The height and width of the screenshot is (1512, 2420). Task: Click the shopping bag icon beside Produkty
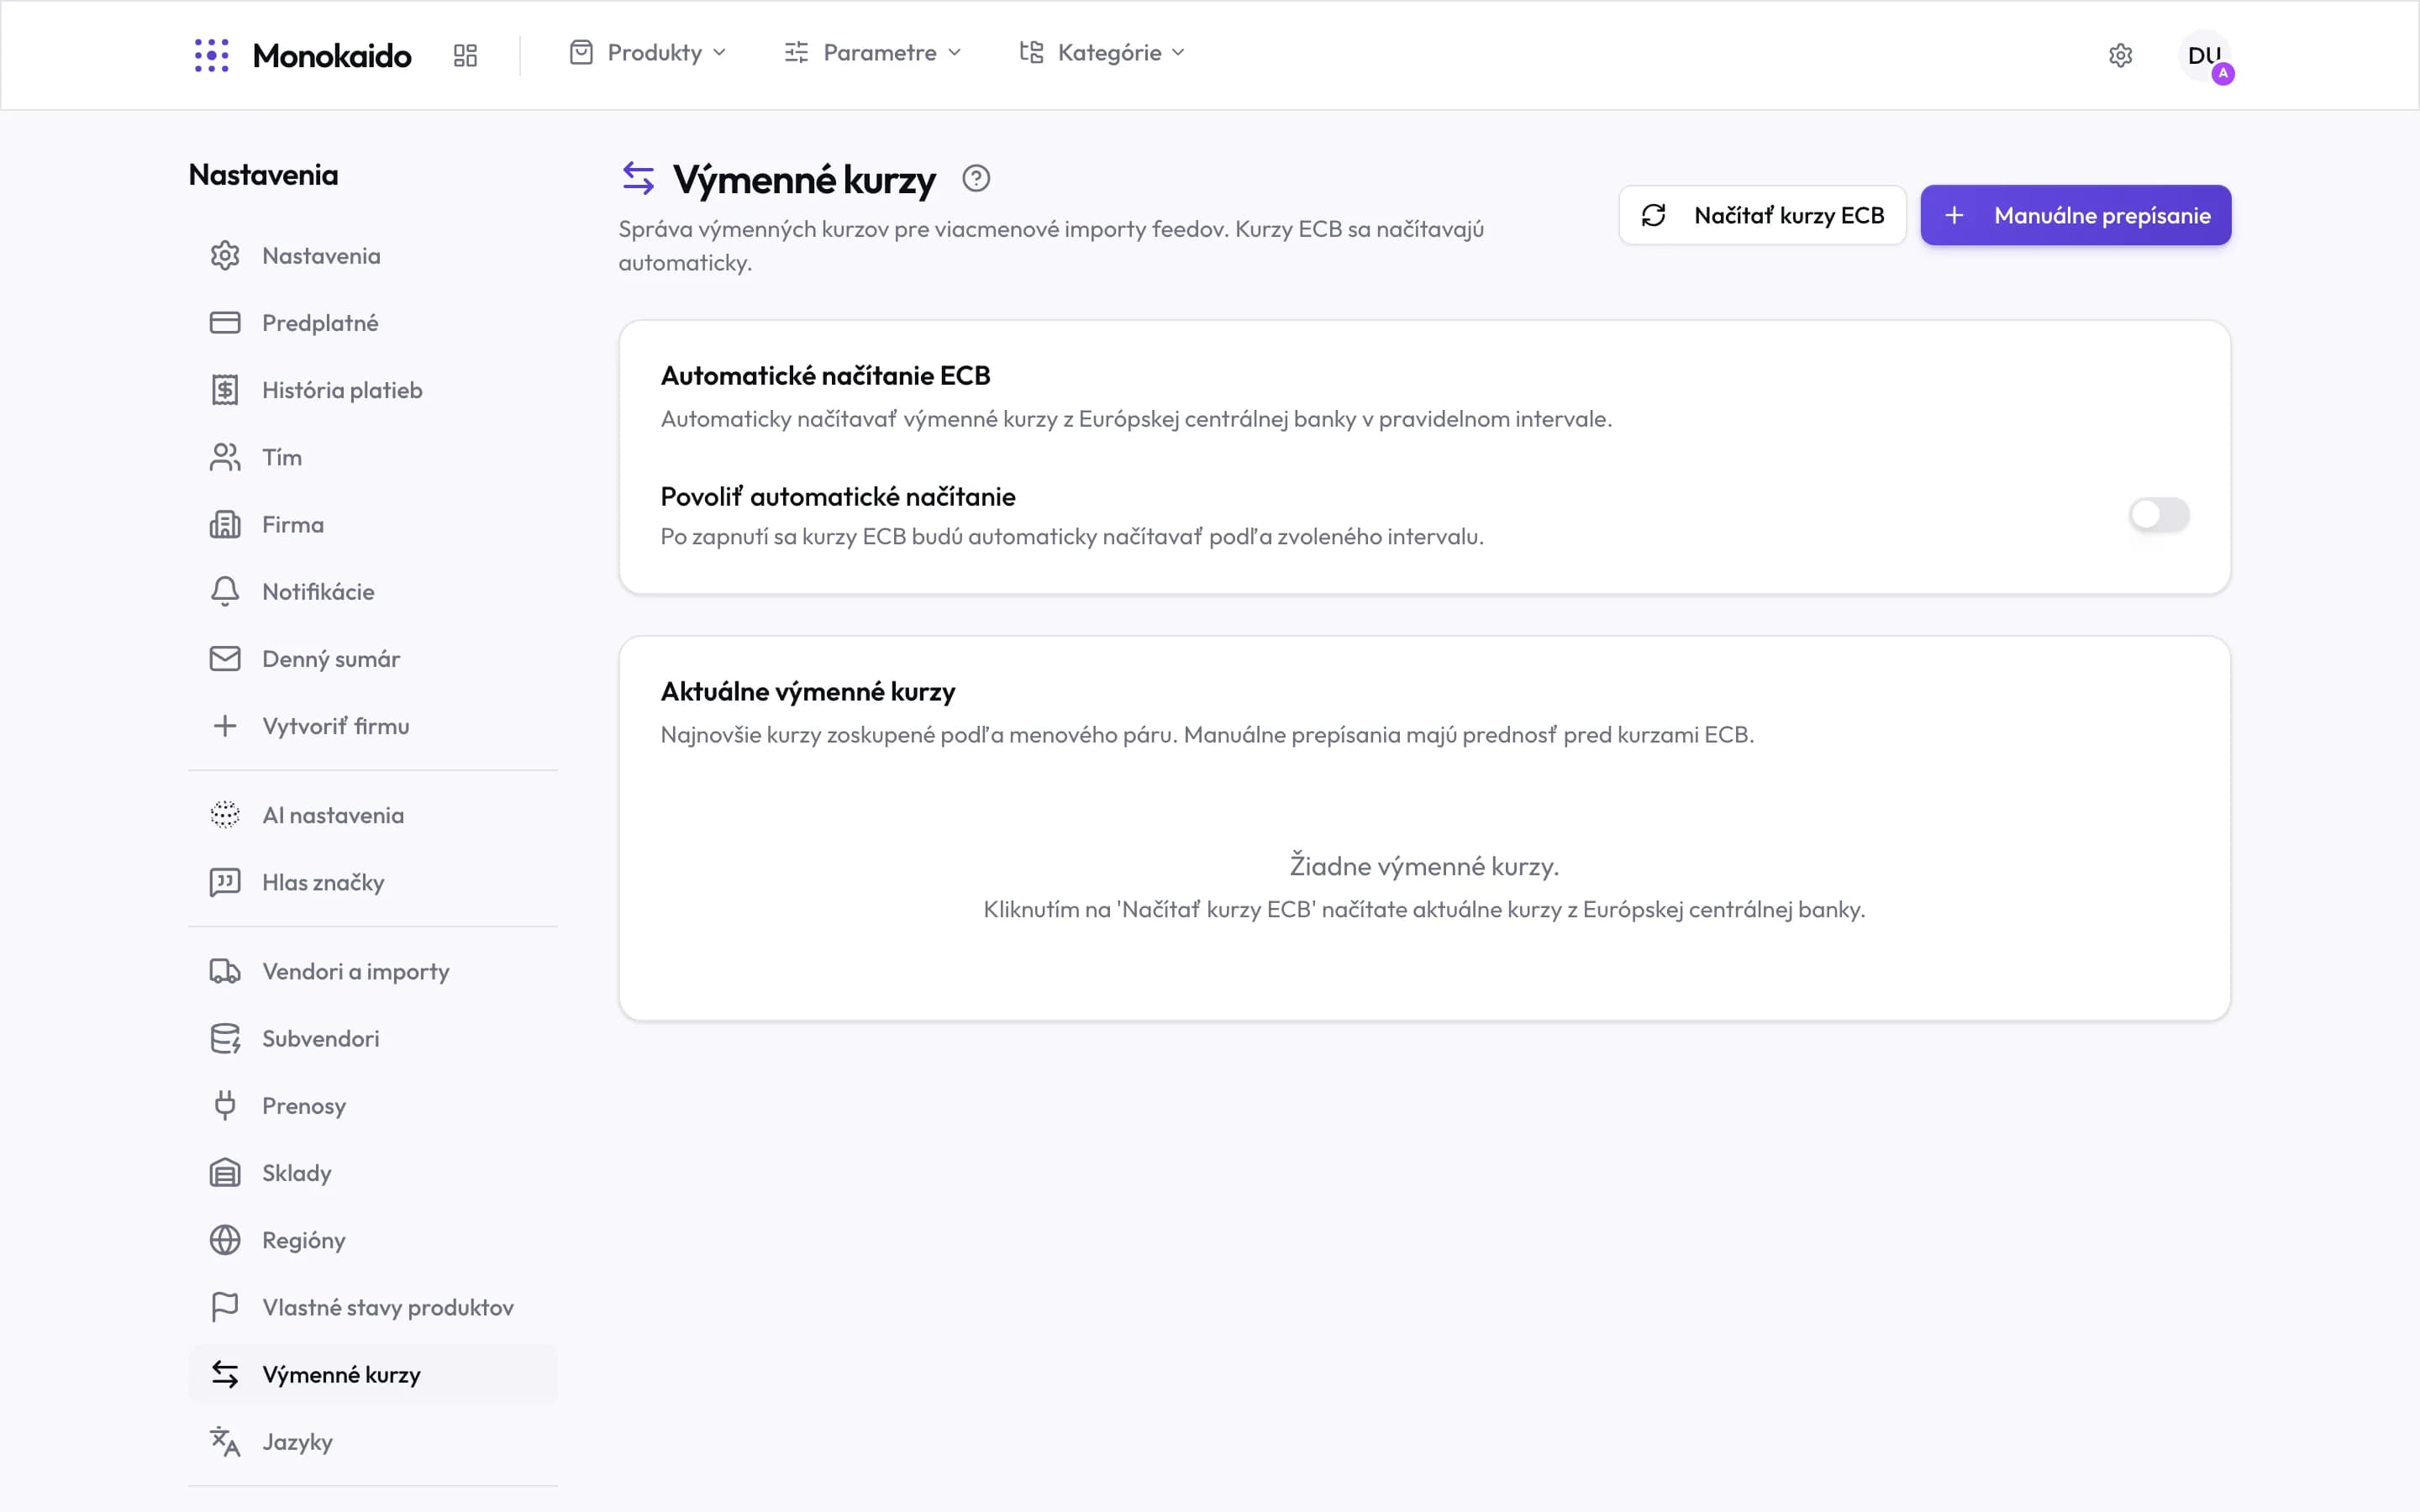[x=581, y=53]
